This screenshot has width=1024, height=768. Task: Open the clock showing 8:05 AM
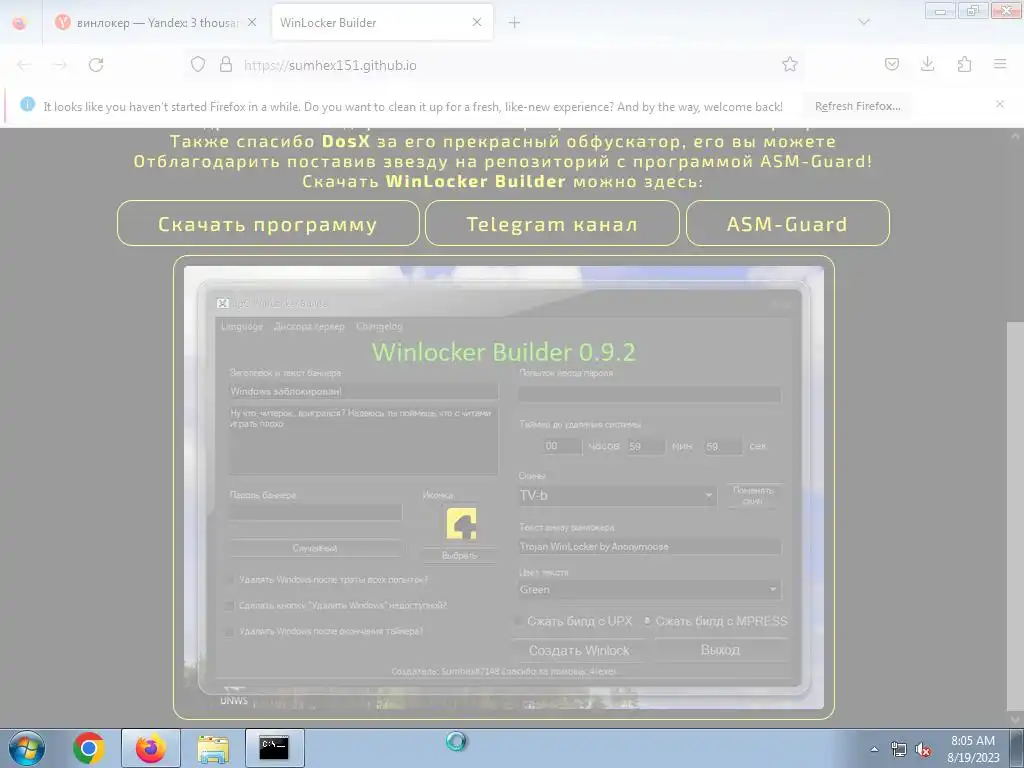[973, 749]
